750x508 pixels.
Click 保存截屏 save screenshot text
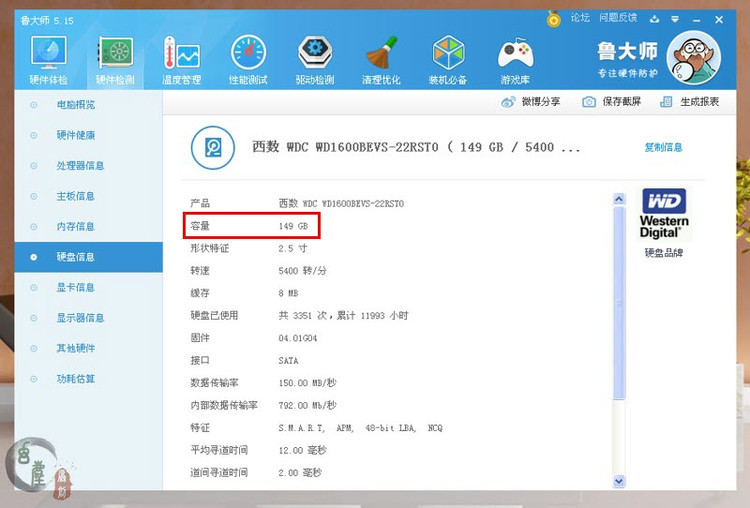[x=621, y=101]
